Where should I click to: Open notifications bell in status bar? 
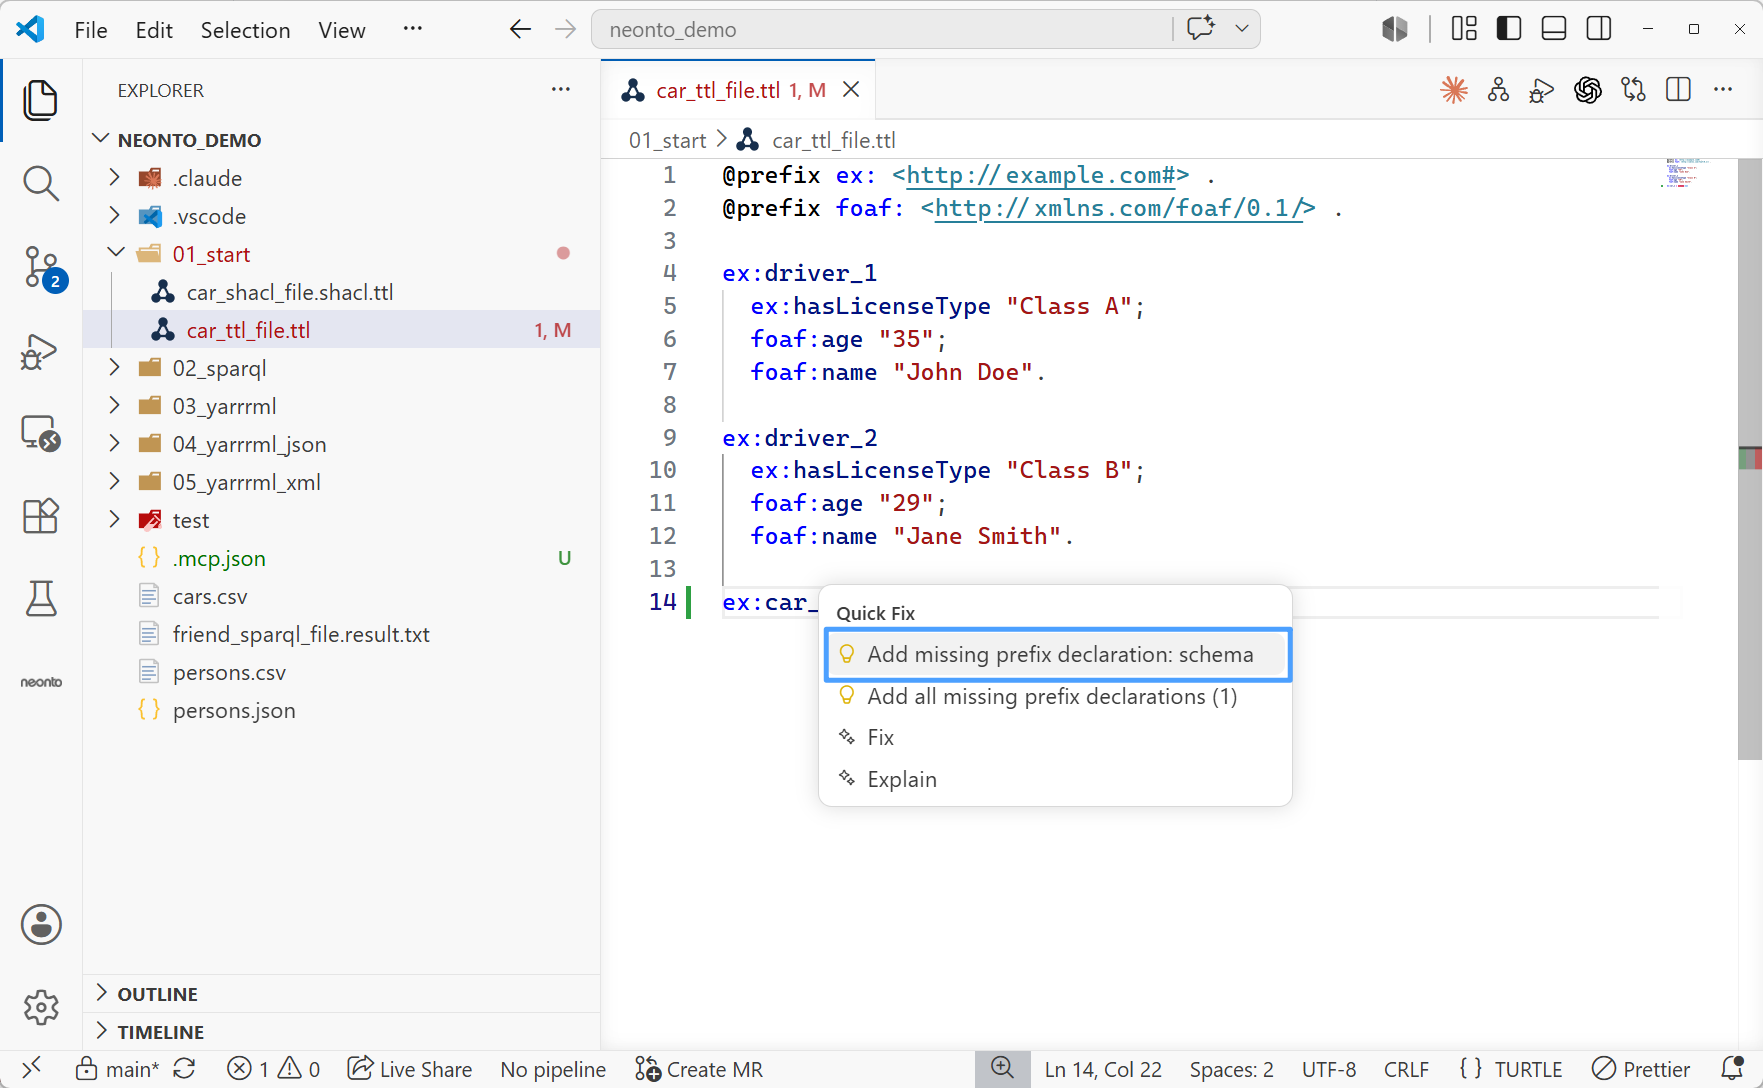click(1732, 1069)
